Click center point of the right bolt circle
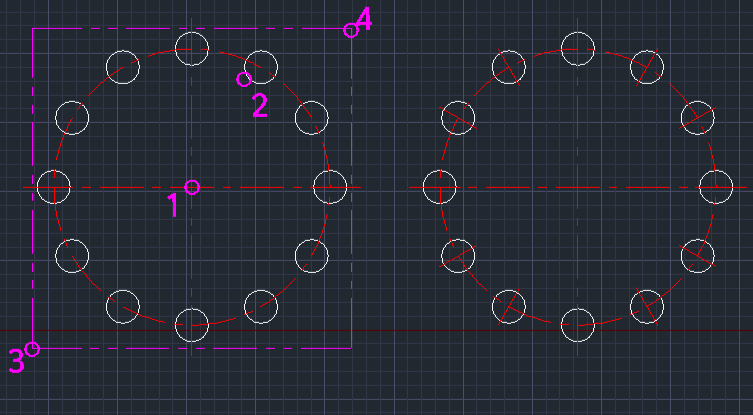 577,186
